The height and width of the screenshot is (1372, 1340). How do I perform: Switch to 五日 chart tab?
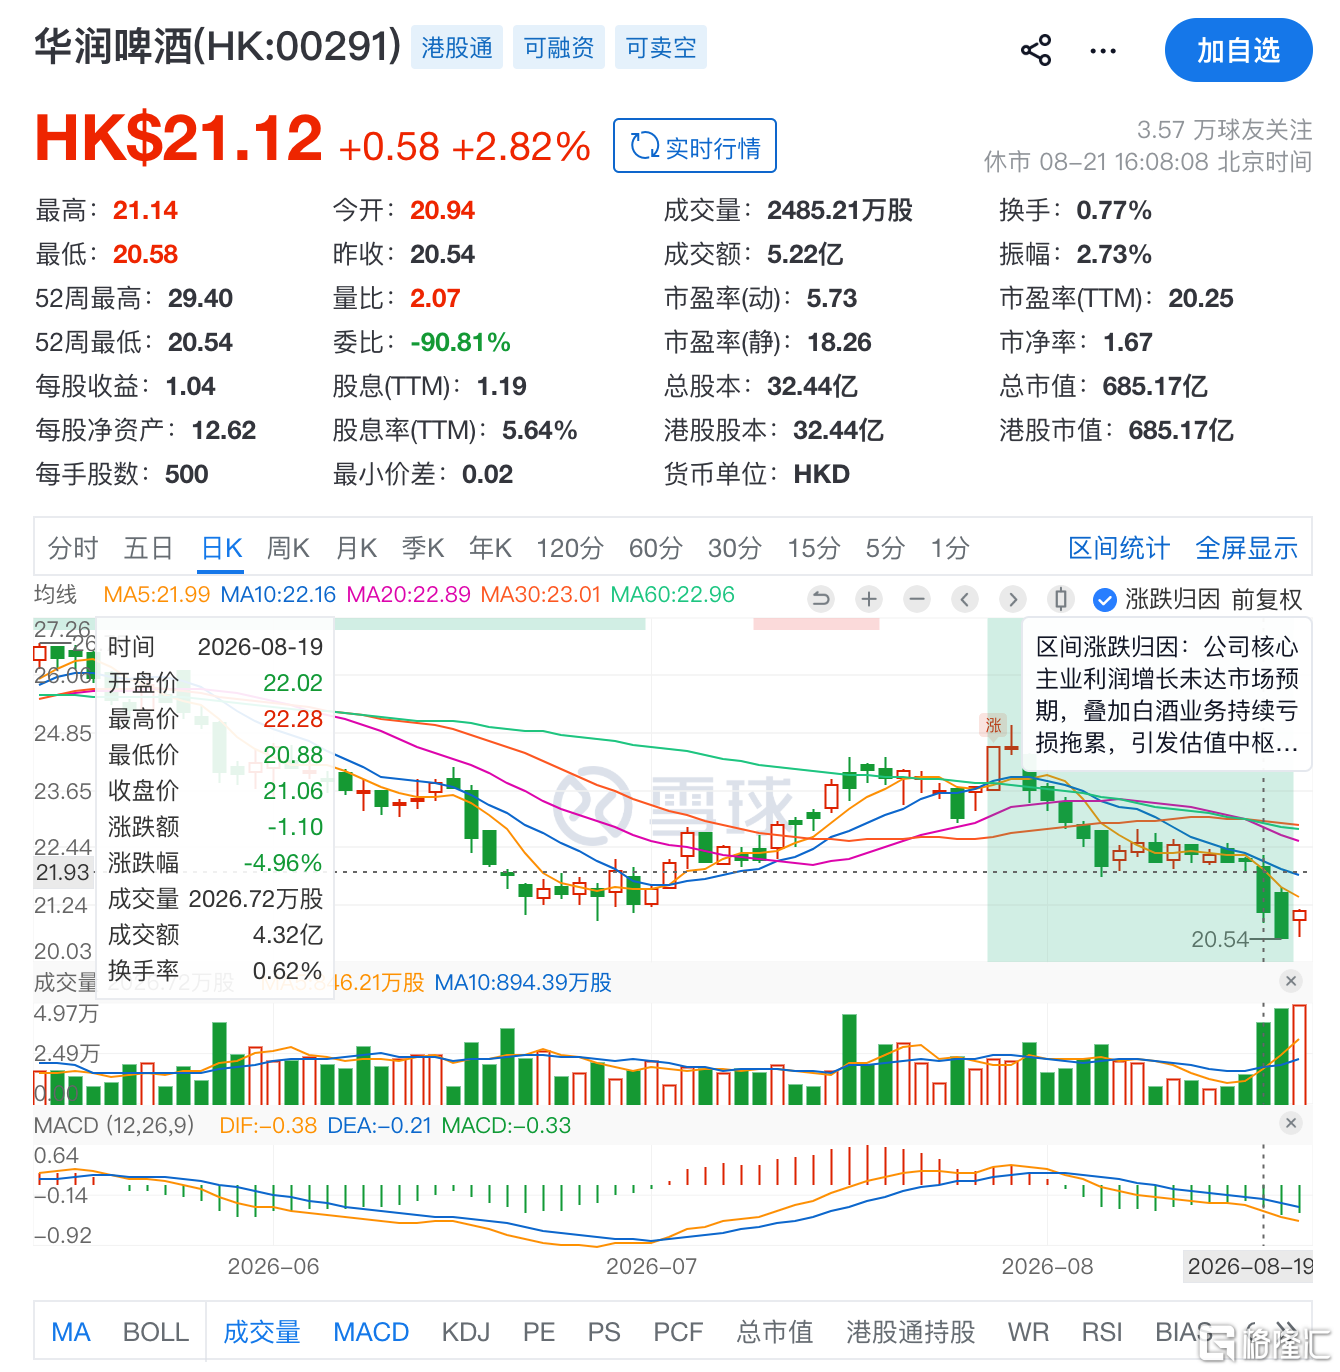click(x=149, y=548)
